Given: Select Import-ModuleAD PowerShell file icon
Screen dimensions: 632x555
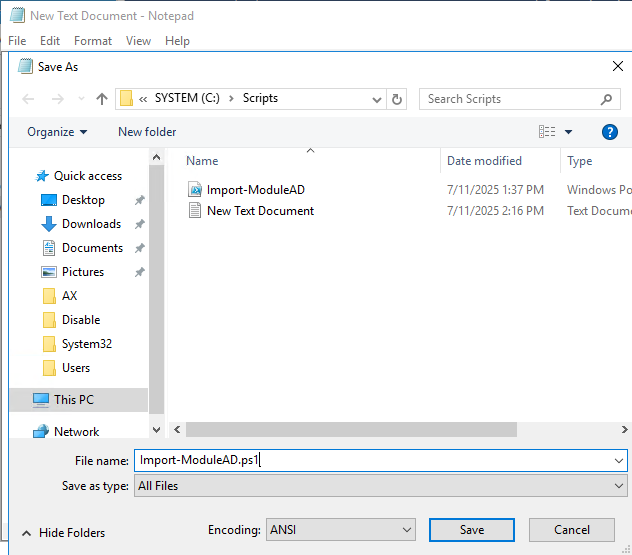Looking at the screenshot, I should coord(195,189).
